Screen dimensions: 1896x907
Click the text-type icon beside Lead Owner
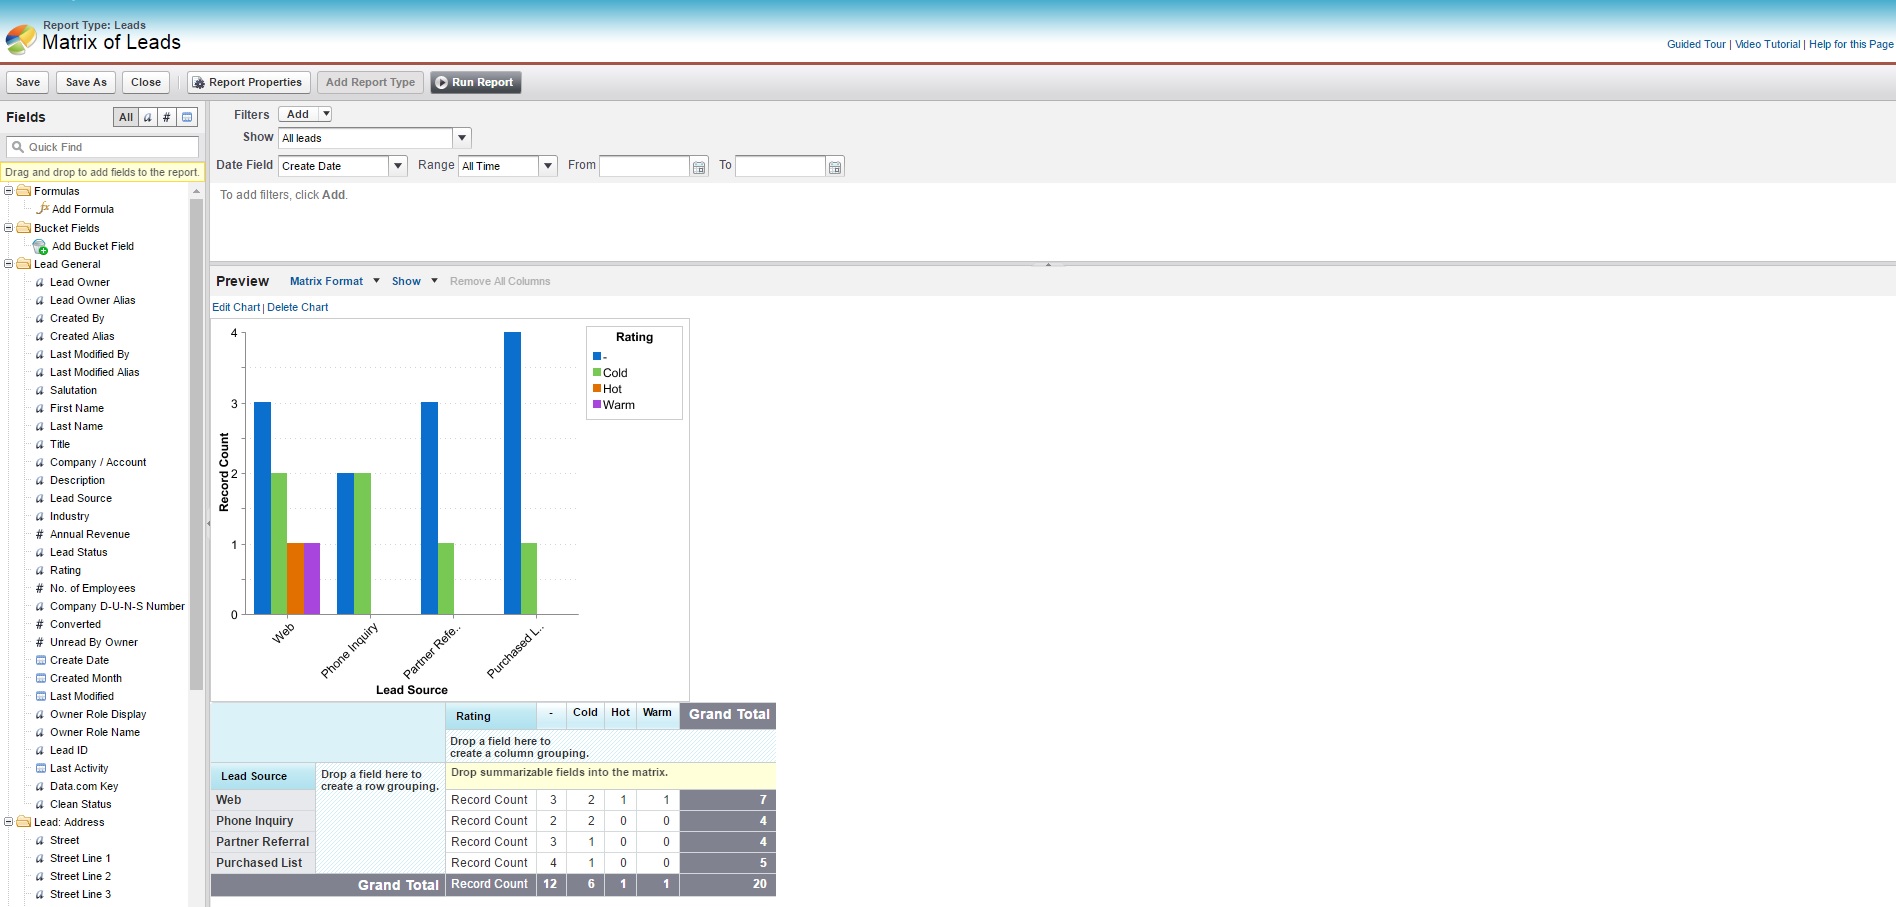[40, 282]
